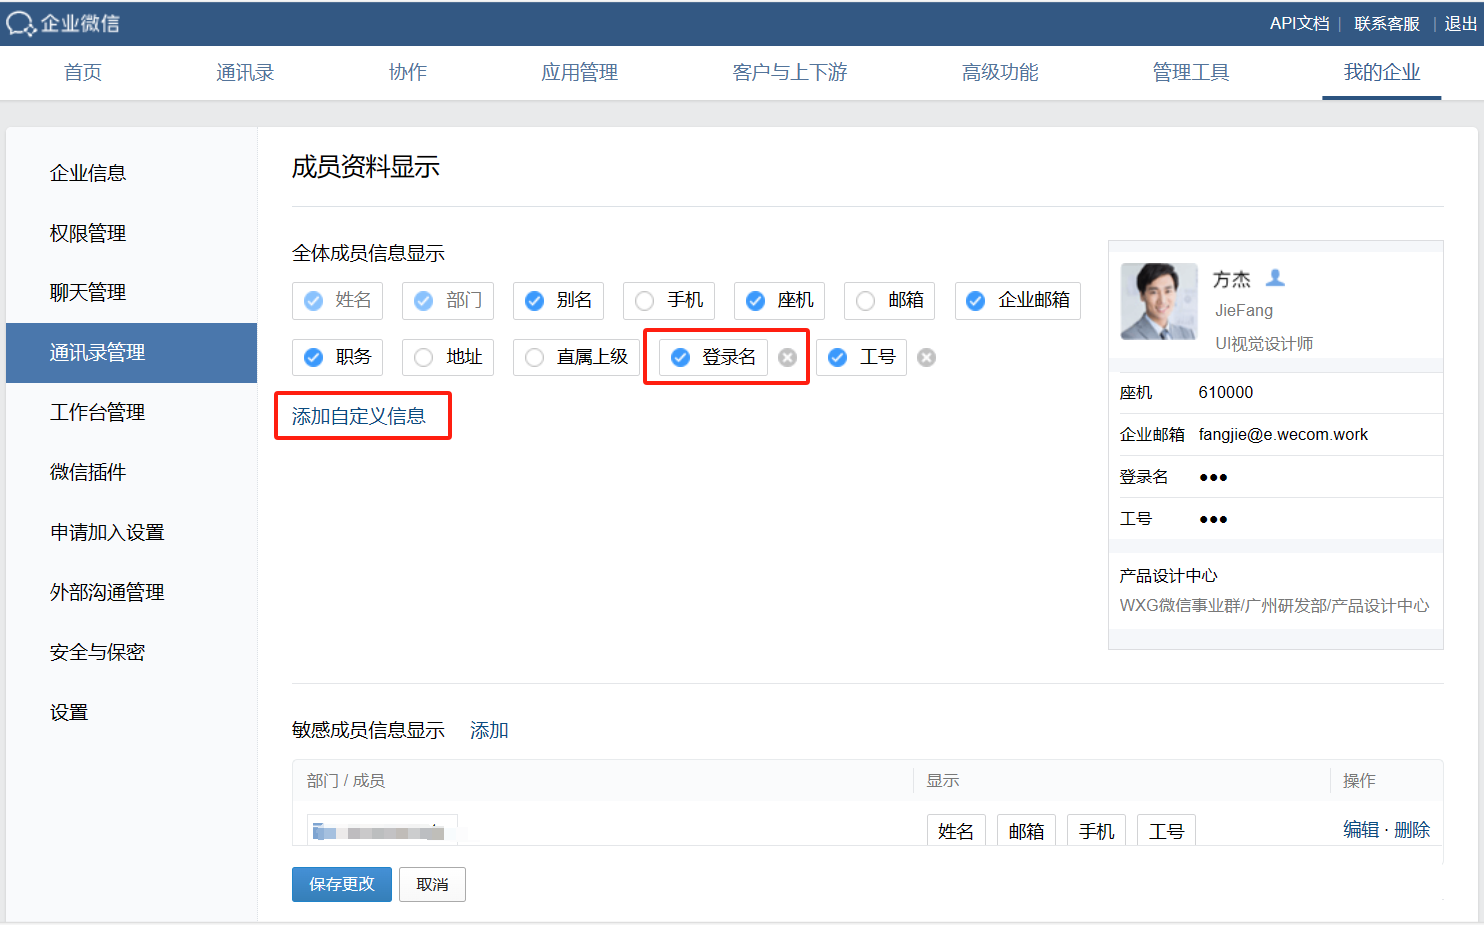The width and height of the screenshot is (1484, 925).
Task: Click the 删除 link in the table row
Action: tap(1412, 830)
